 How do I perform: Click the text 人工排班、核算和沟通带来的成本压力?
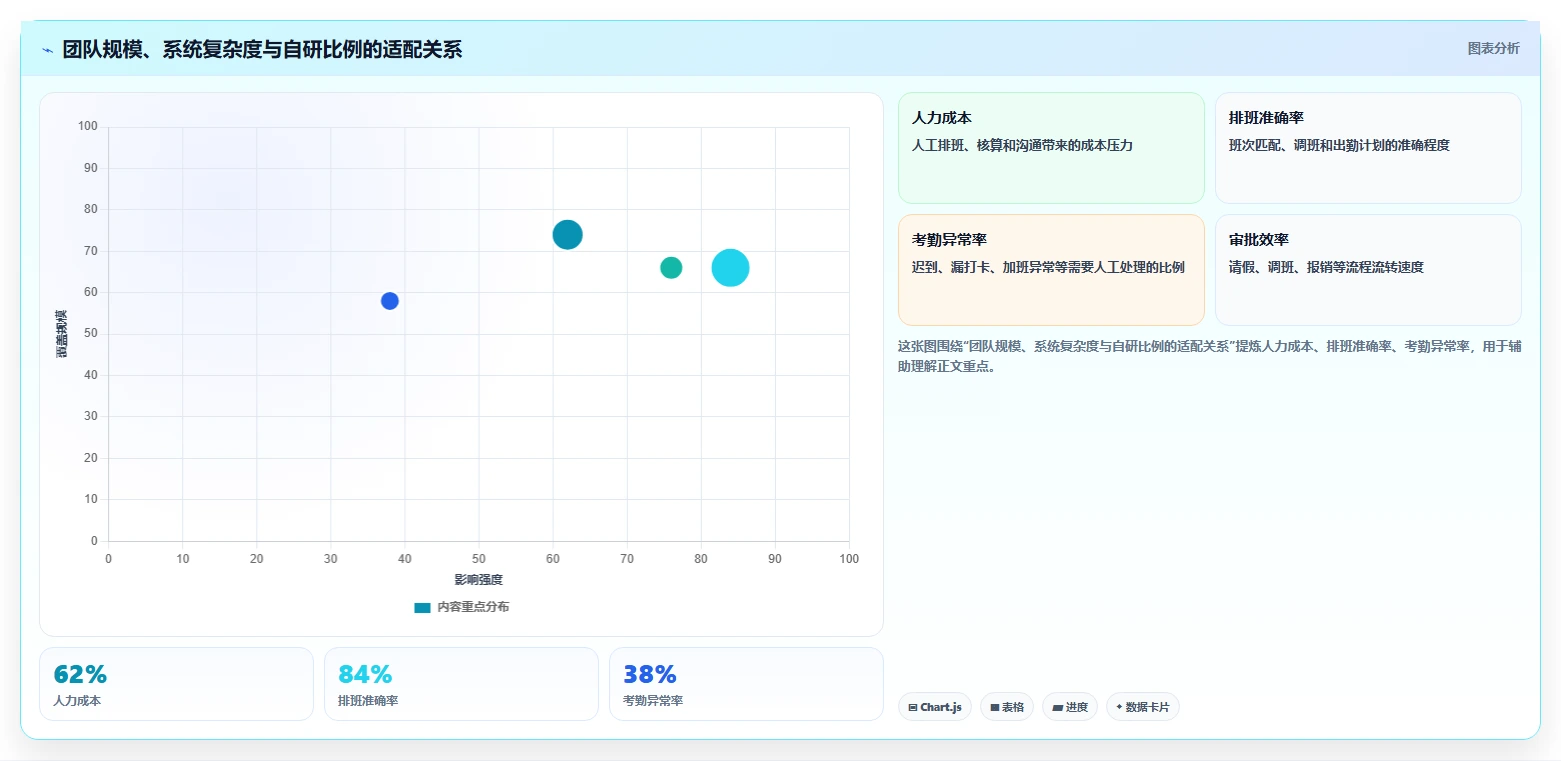[x=1022, y=145]
